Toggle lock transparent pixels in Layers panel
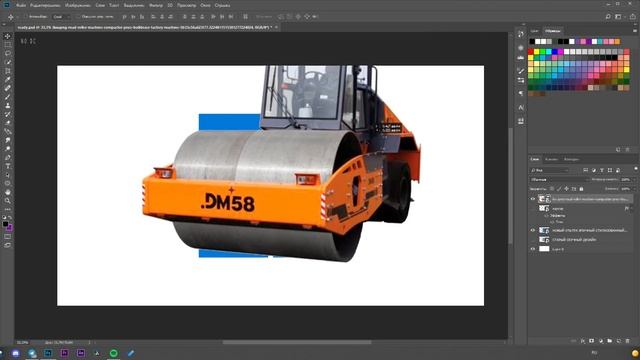640x360 pixels. [552, 189]
